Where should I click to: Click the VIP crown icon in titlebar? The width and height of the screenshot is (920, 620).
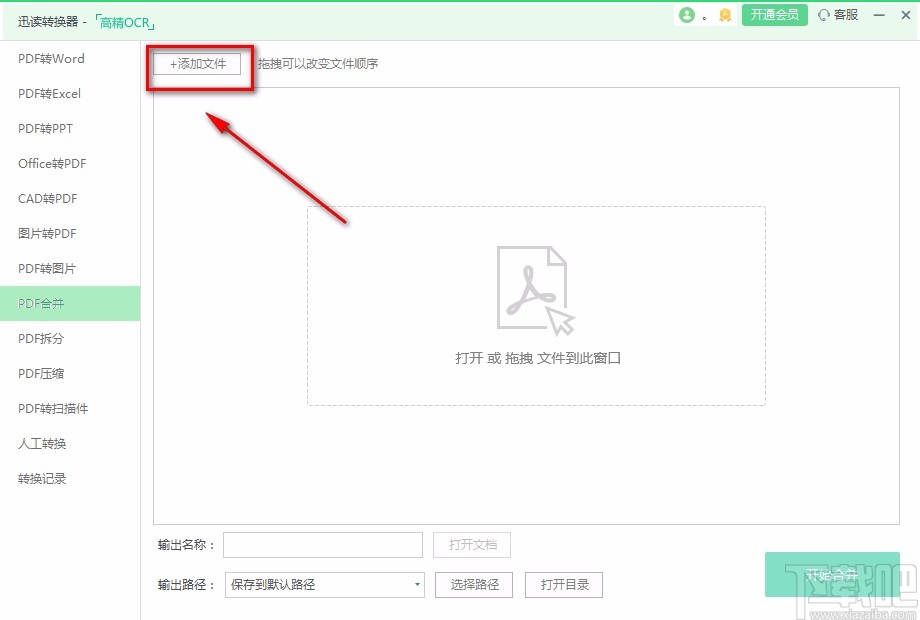pyautogui.click(x=724, y=15)
